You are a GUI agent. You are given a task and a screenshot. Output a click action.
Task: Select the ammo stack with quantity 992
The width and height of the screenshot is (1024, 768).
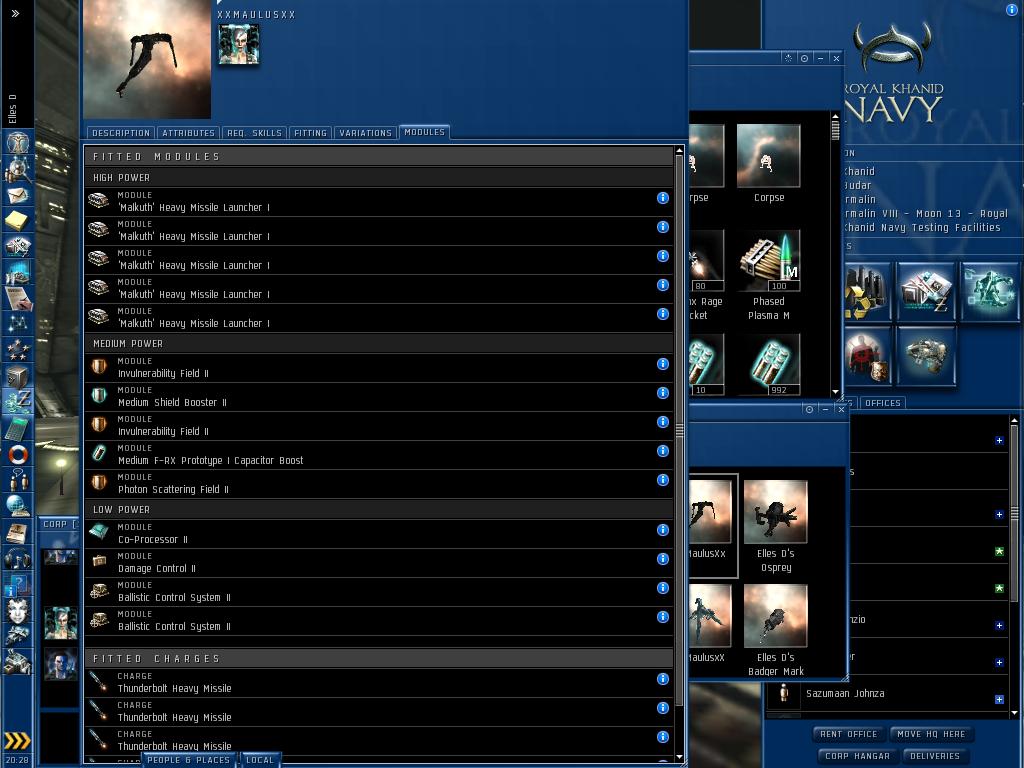tap(769, 364)
